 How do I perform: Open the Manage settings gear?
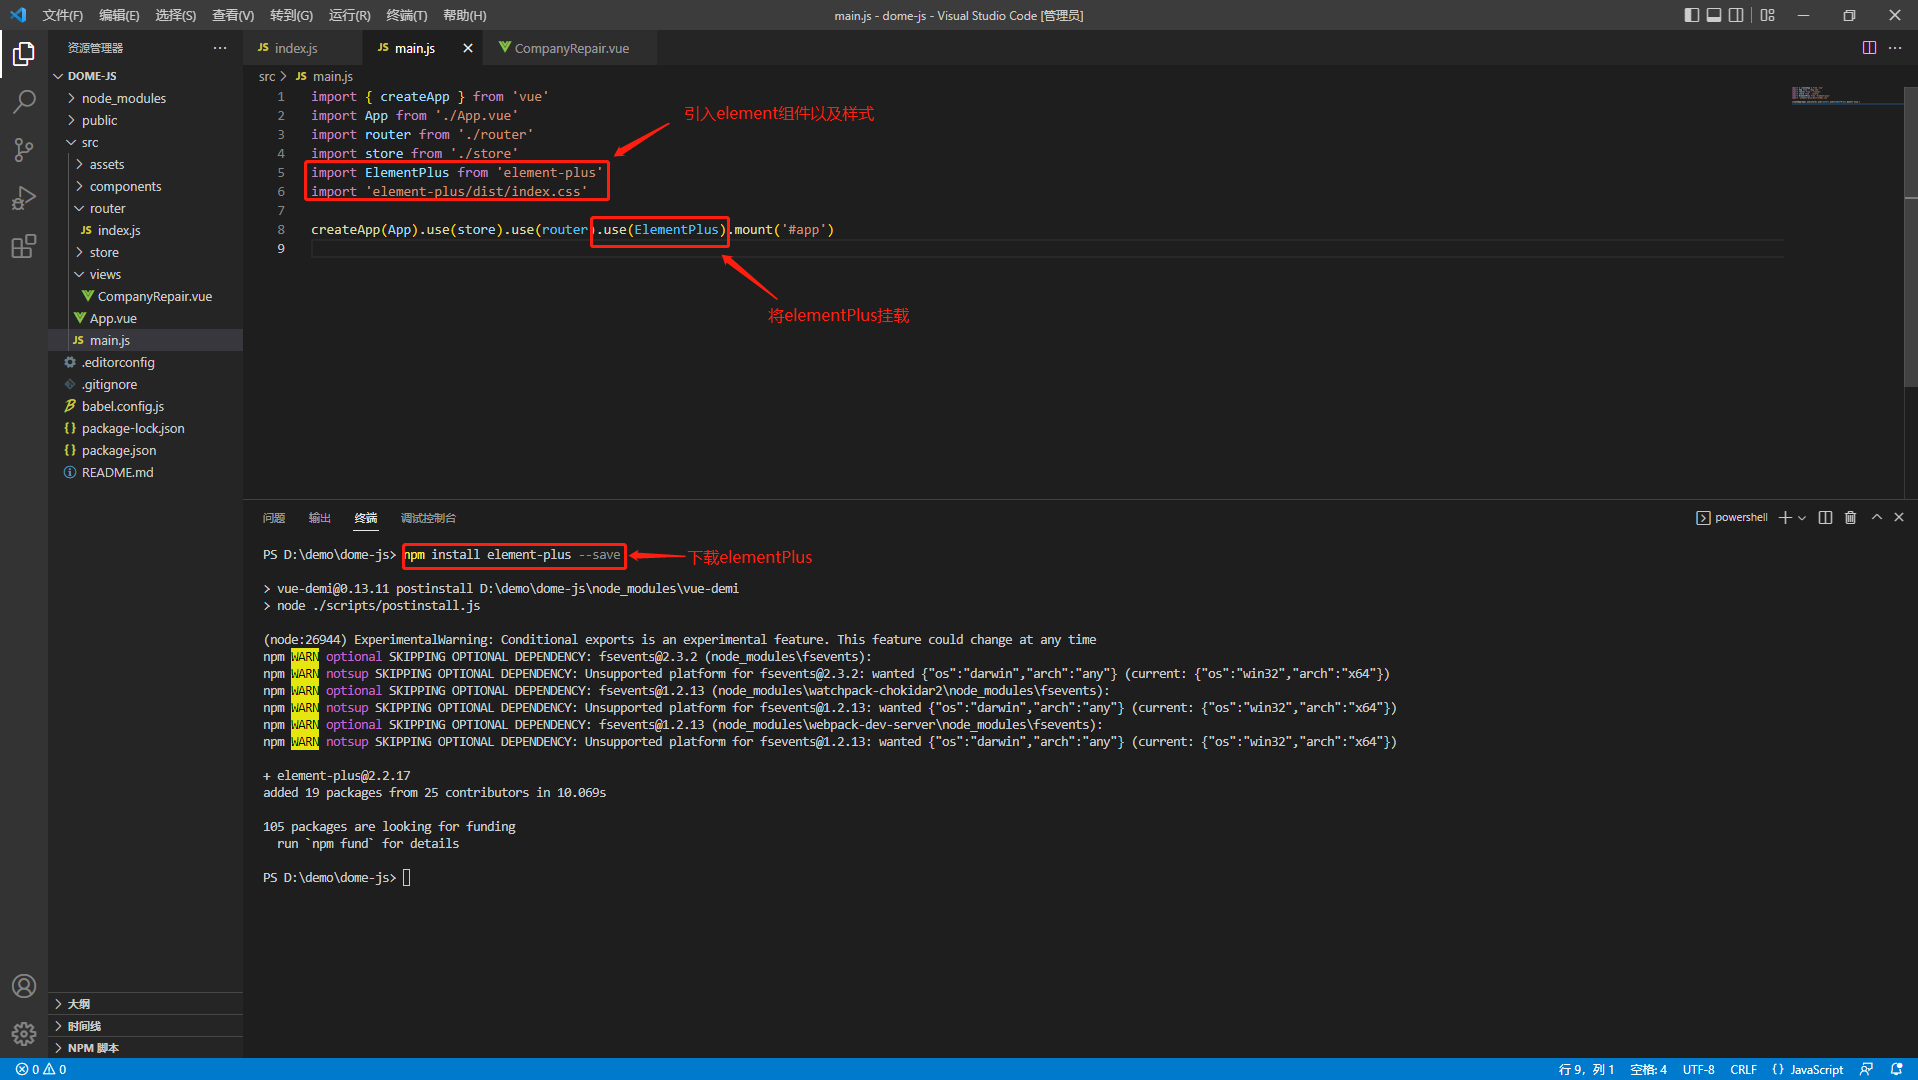pos(24,1033)
